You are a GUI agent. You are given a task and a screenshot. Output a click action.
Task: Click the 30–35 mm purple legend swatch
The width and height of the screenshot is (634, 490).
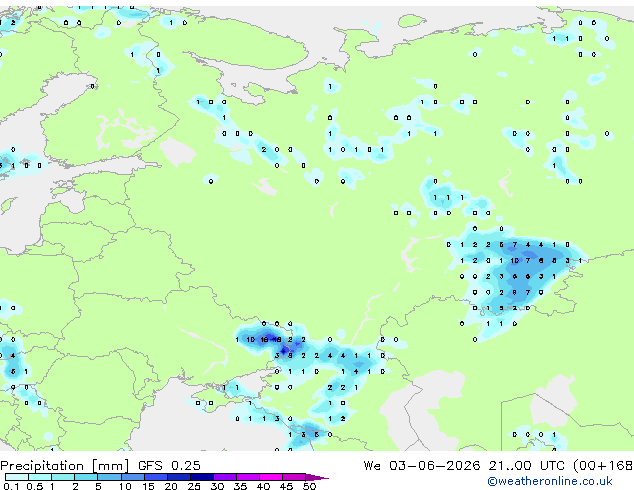tap(225, 477)
